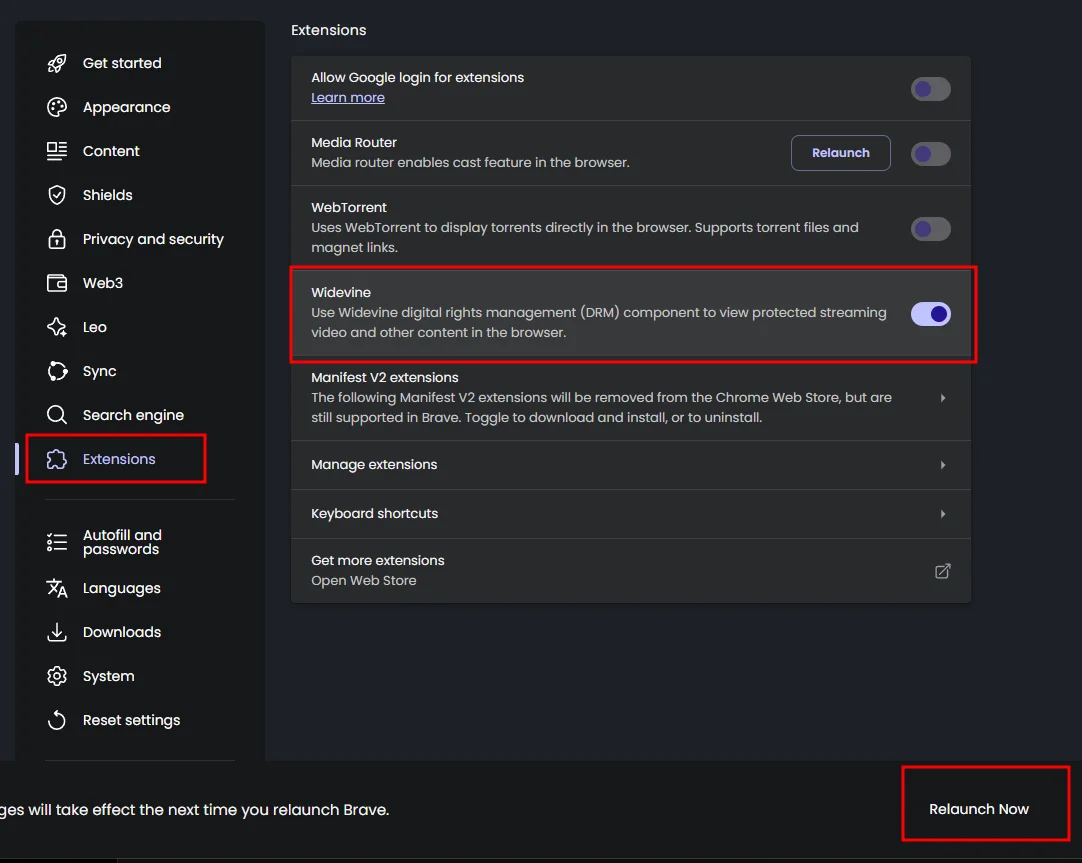Screen dimensions: 1082x863
Task: Click the gear icon for System
Action: 57,676
